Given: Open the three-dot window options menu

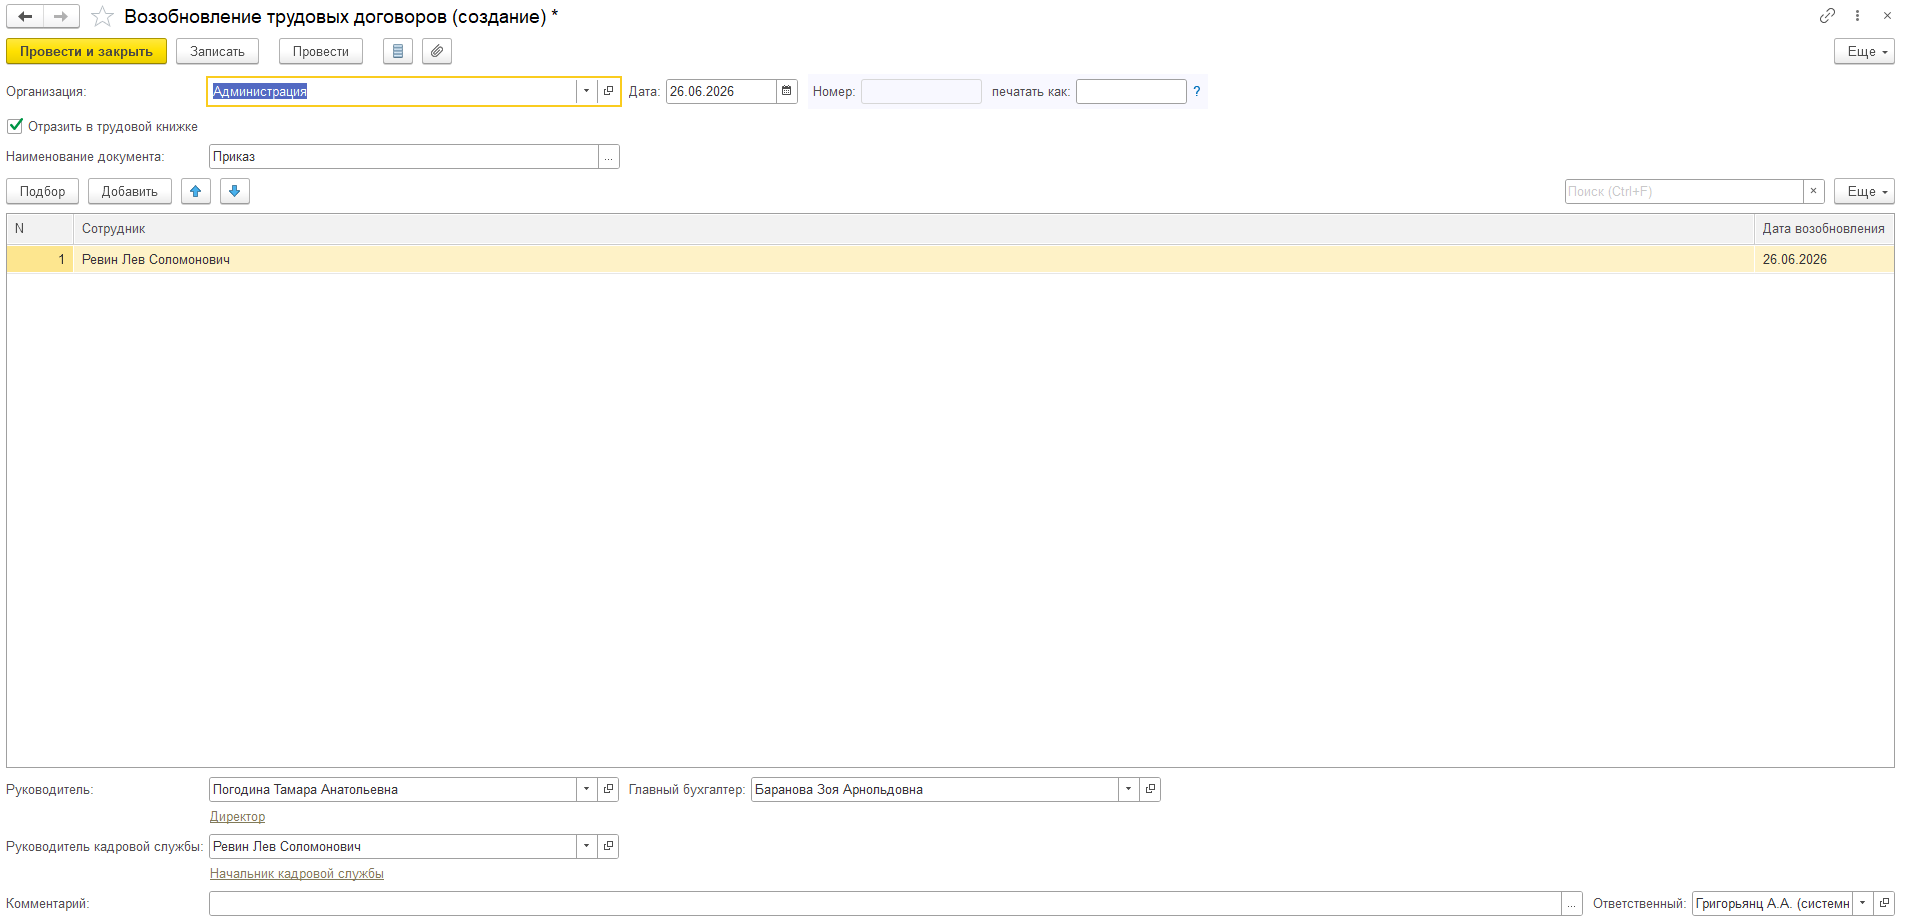Looking at the screenshot, I should click(1857, 15).
